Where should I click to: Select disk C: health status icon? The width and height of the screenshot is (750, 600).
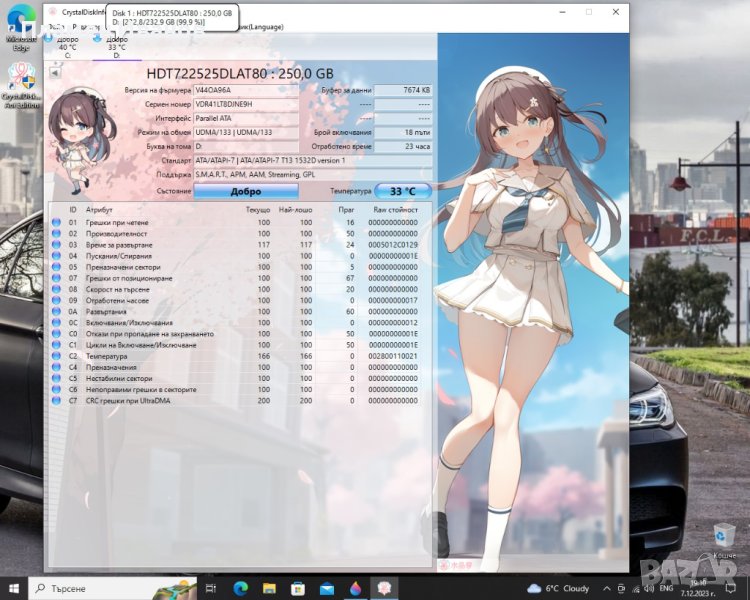point(50,39)
